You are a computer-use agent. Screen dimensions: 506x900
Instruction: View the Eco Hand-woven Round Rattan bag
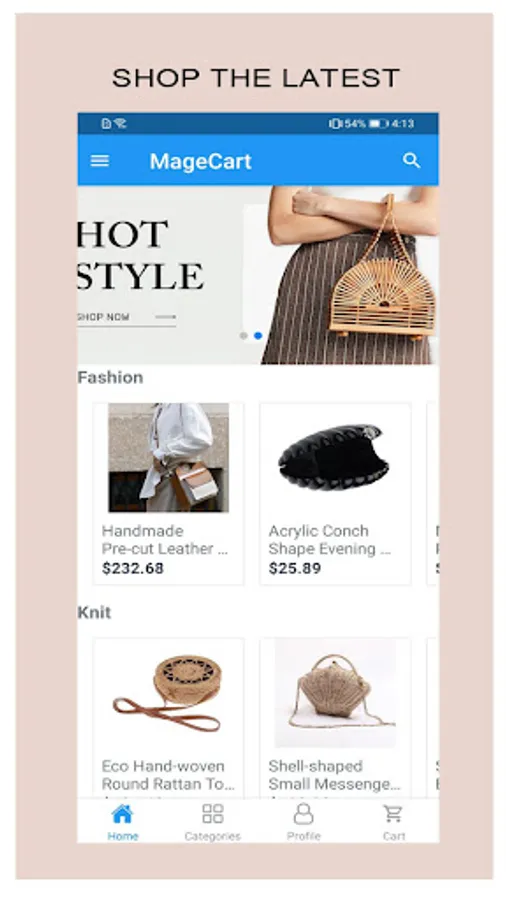coord(169,693)
